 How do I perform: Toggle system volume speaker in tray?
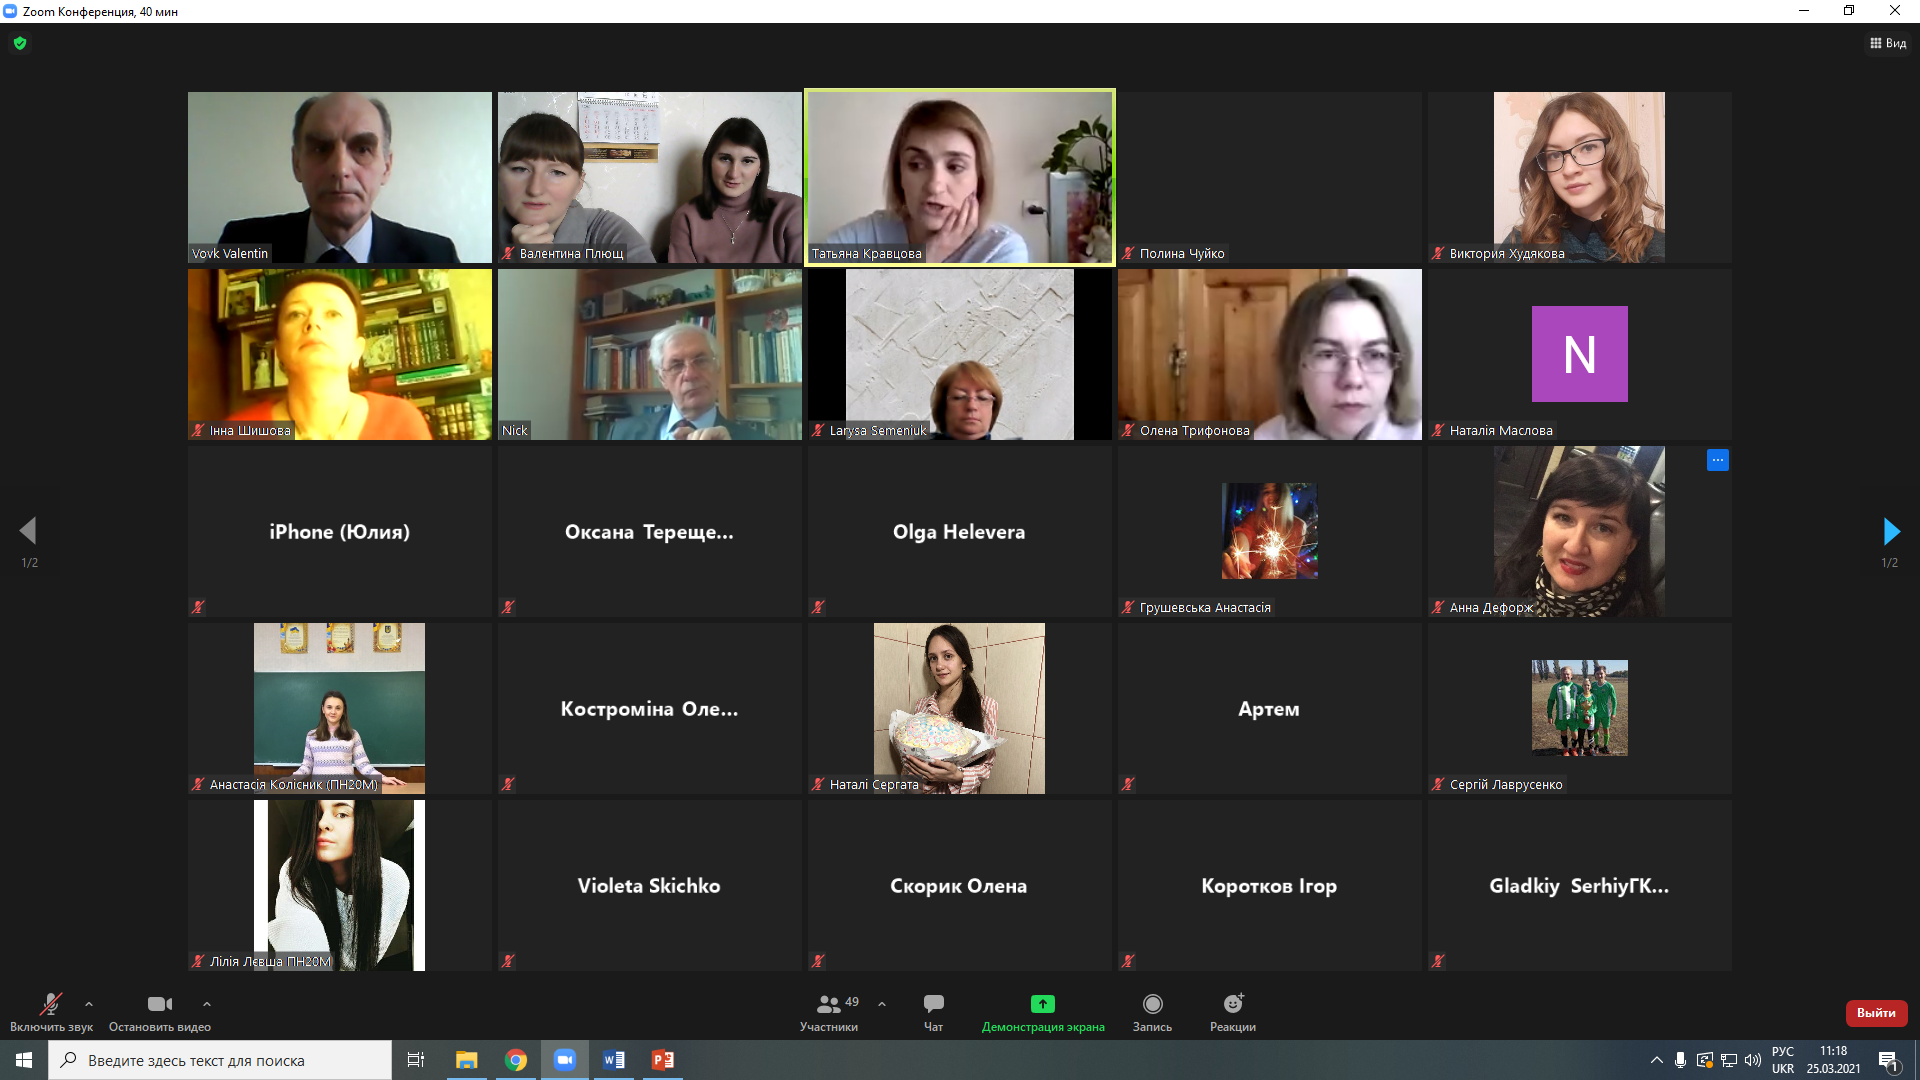tap(1752, 1060)
